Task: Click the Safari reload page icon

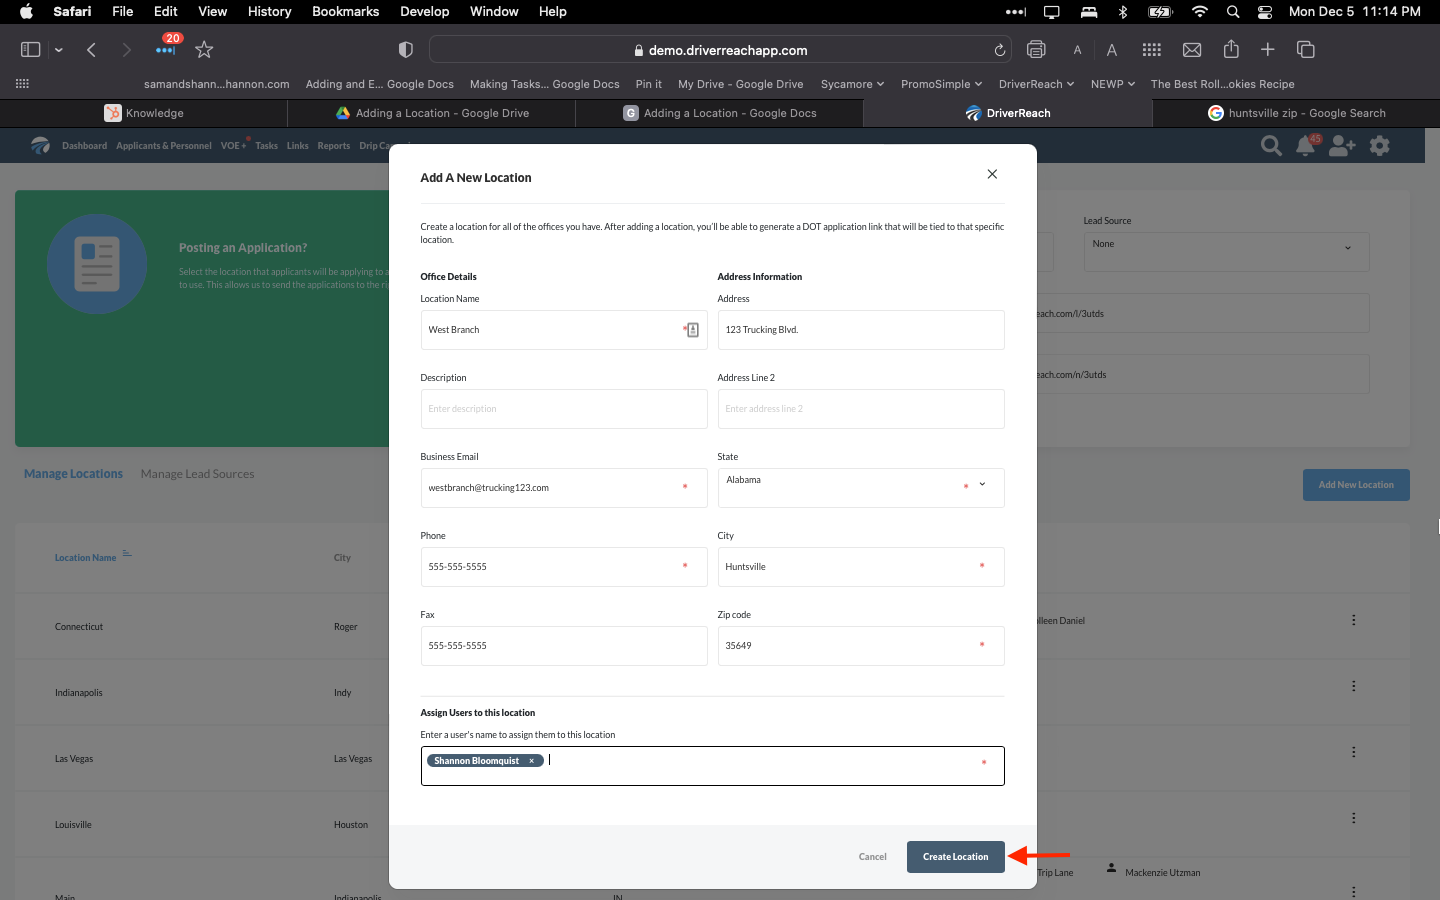Action: pos(999,50)
